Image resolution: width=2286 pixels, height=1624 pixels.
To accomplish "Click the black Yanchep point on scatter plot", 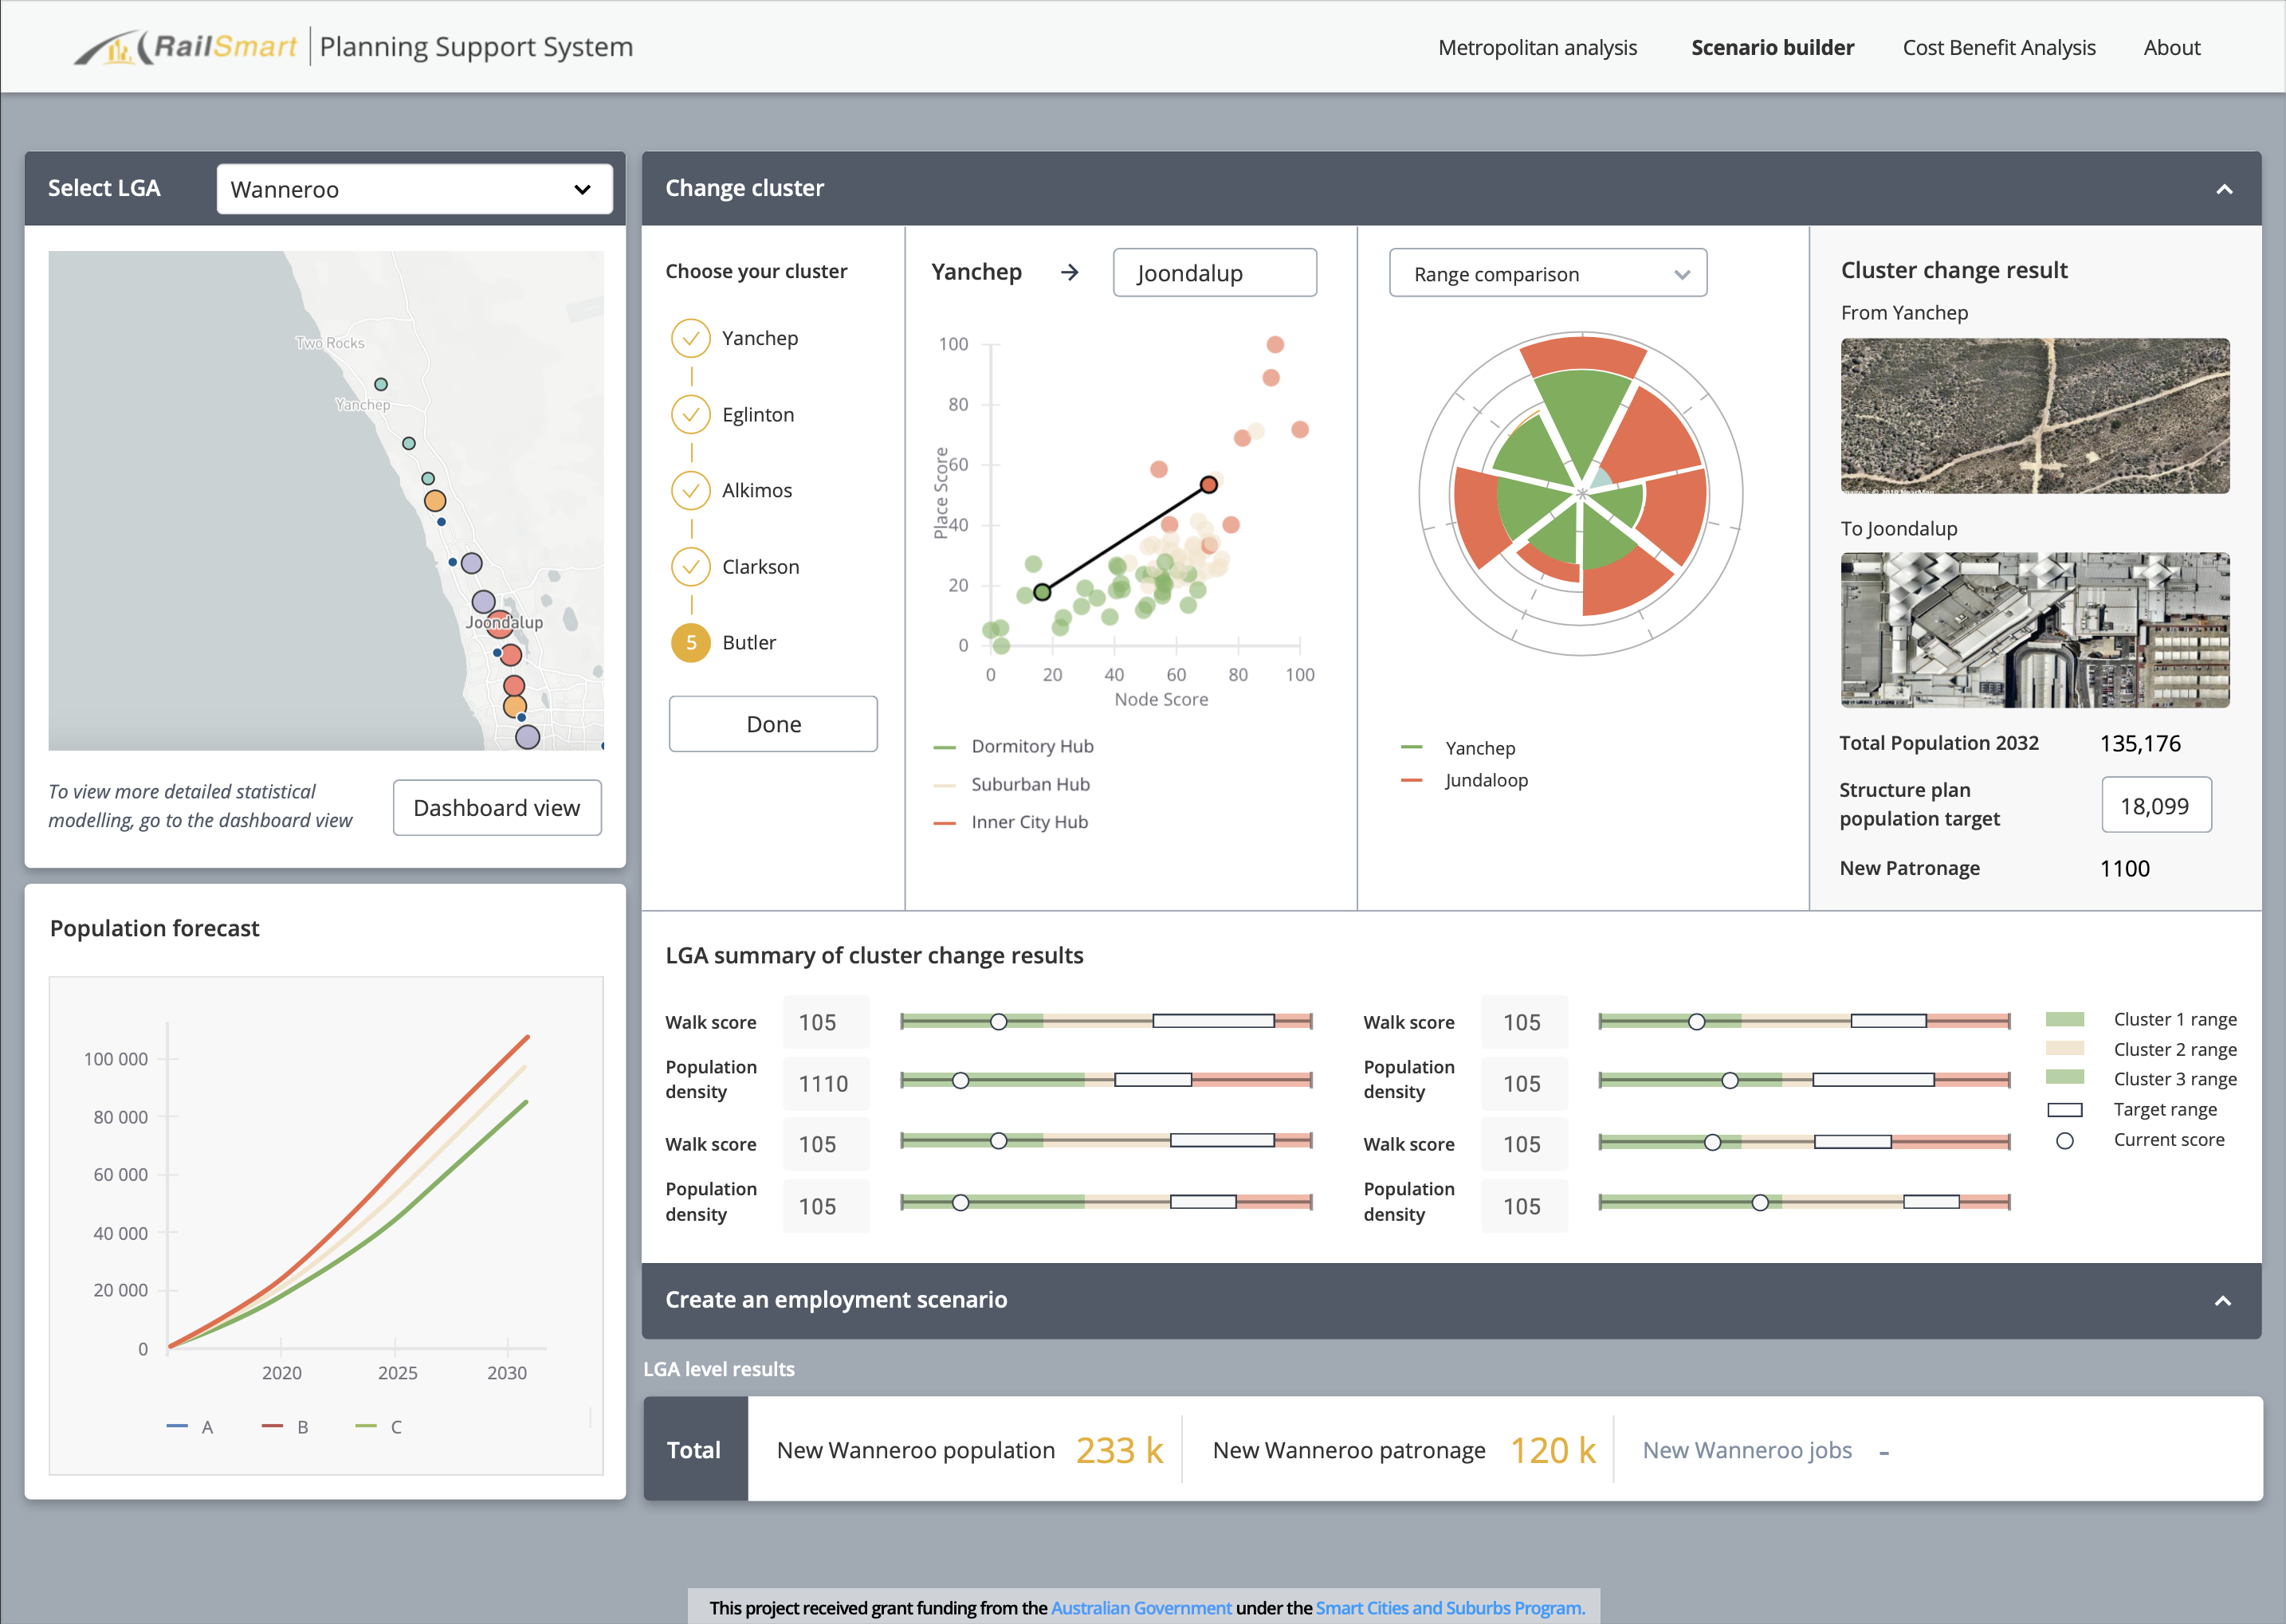I will (1042, 592).
